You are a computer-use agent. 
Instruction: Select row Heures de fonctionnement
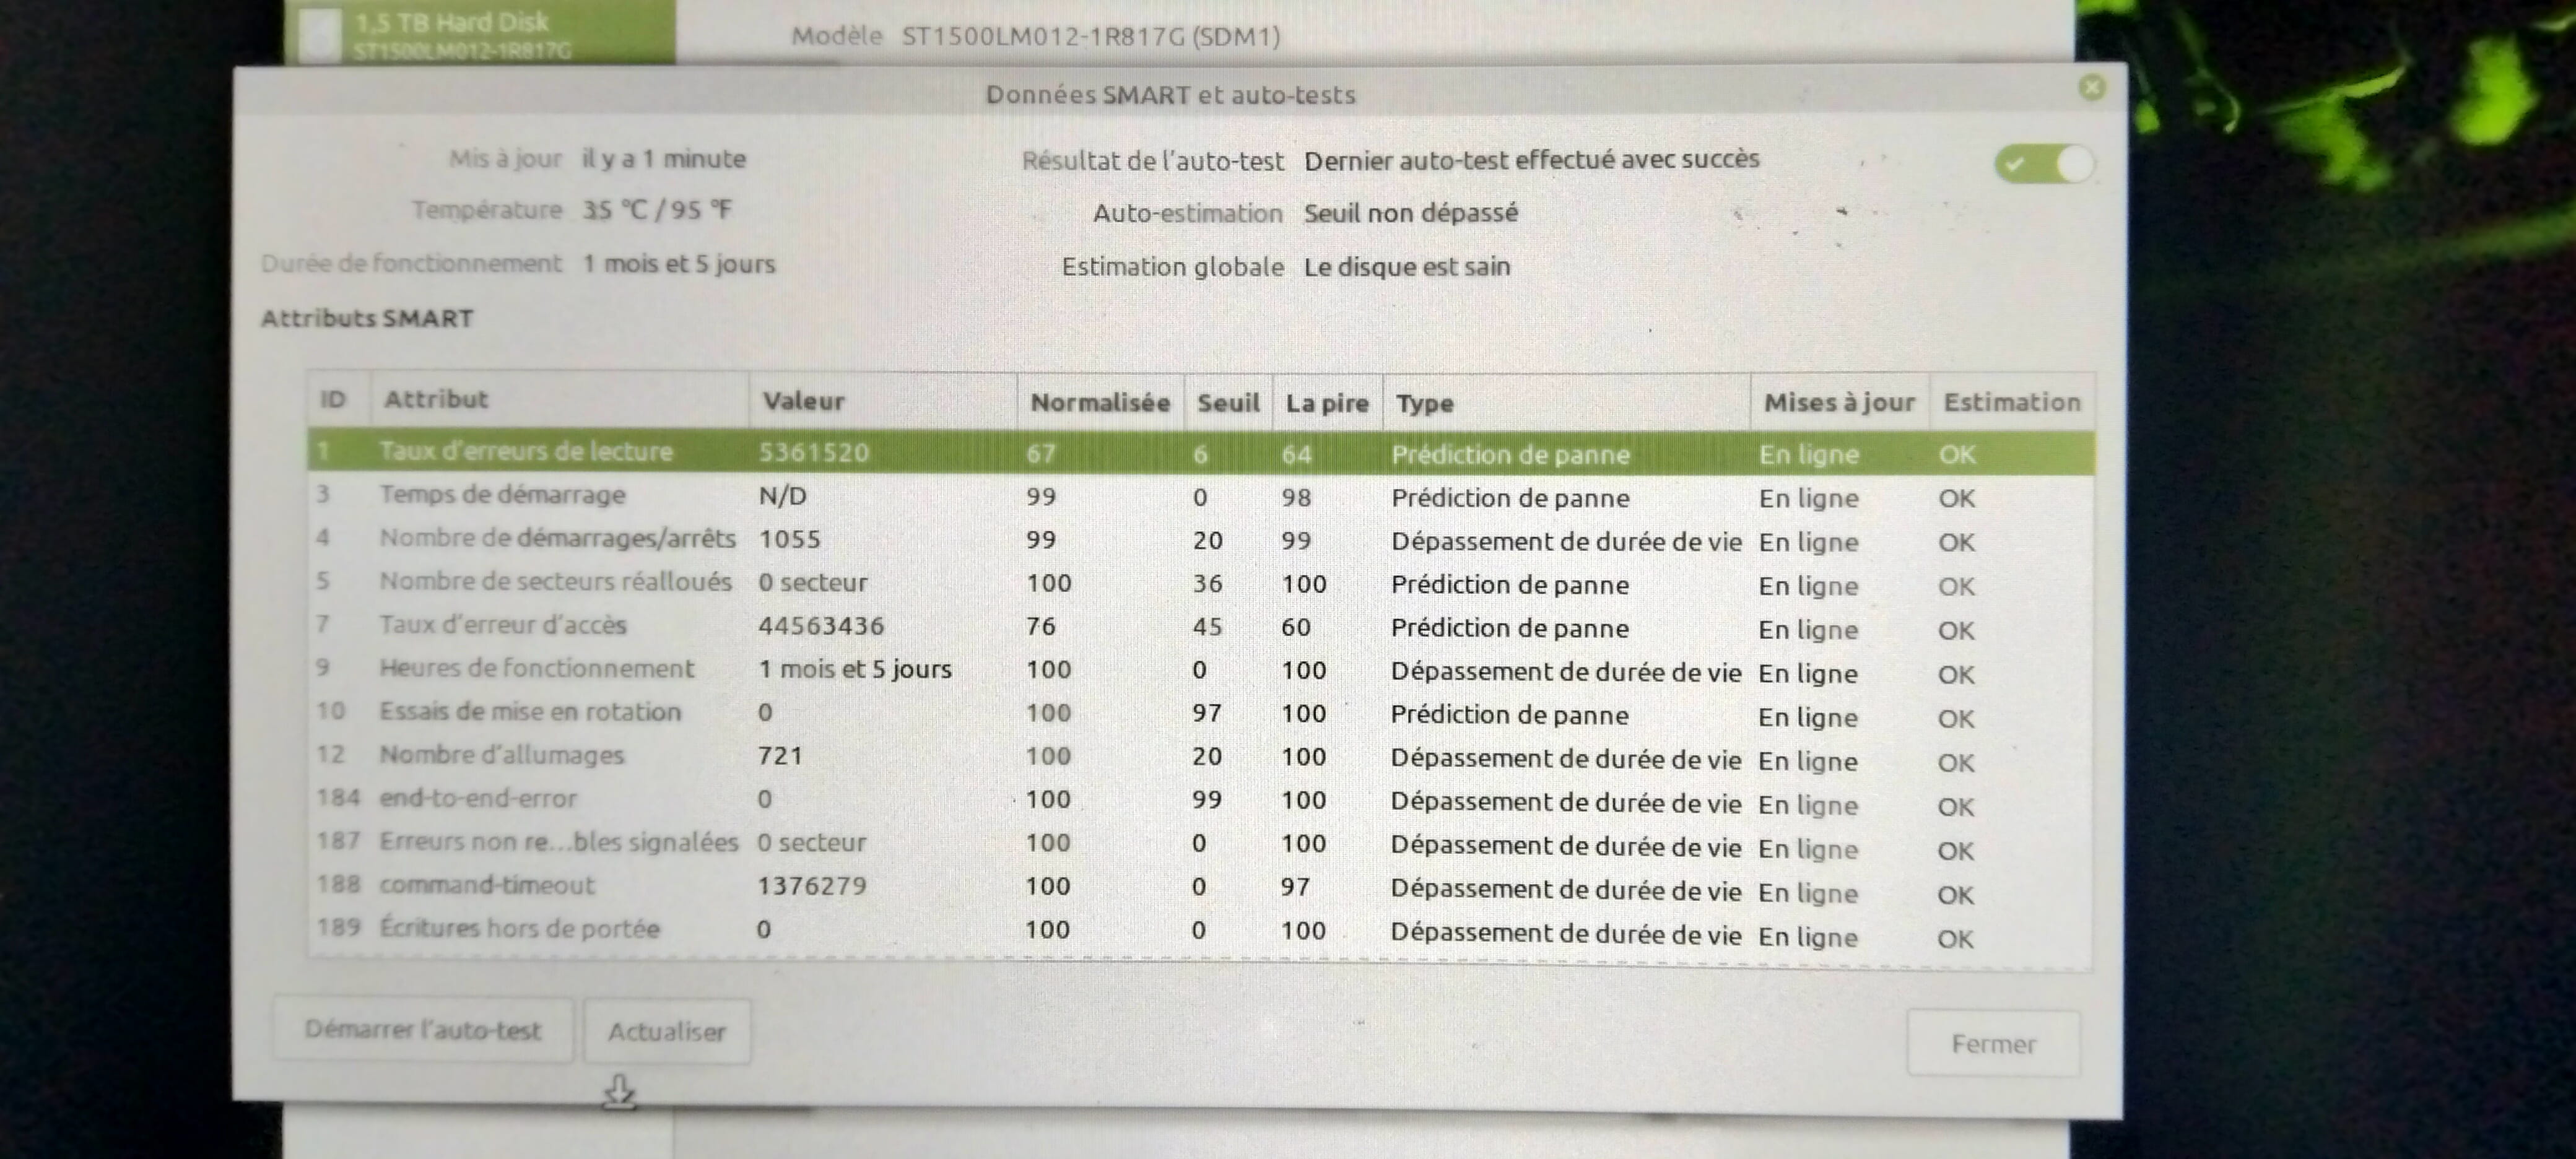tap(1200, 671)
